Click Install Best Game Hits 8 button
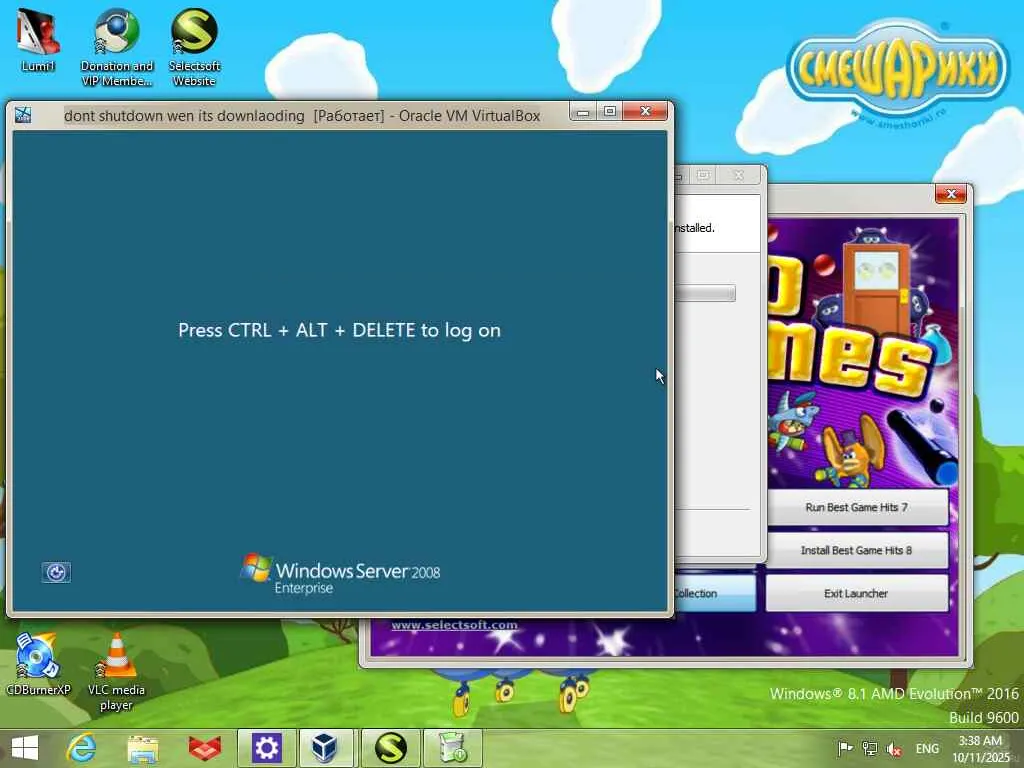This screenshot has height=768, width=1024. pos(856,550)
